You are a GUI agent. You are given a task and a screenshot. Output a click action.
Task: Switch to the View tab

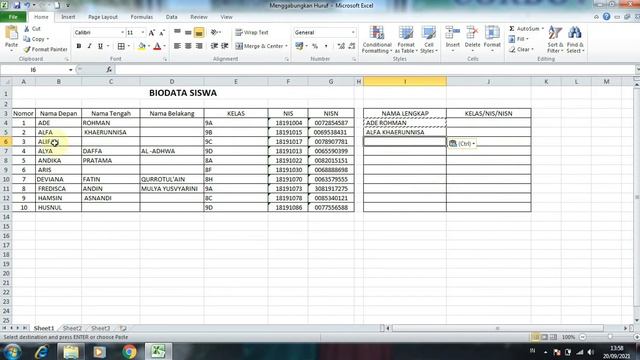(226, 17)
